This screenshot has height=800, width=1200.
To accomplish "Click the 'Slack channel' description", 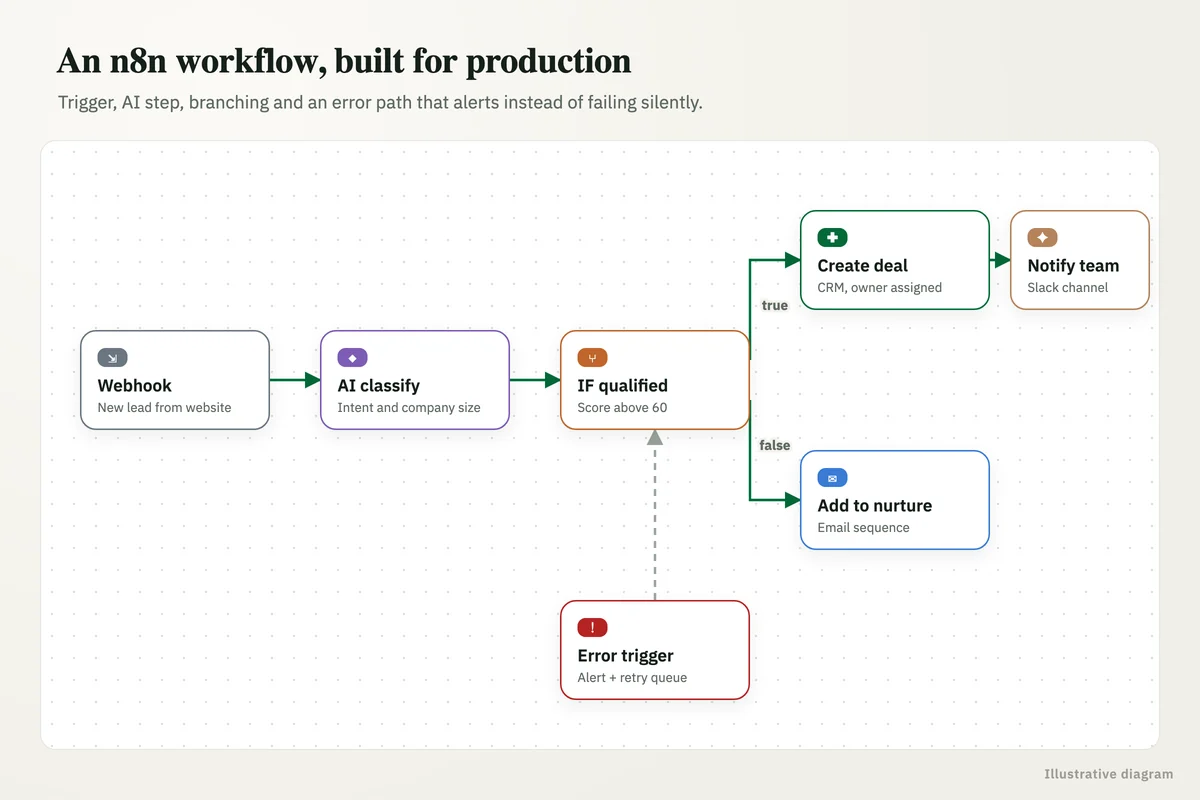I will [x=1068, y=287].
